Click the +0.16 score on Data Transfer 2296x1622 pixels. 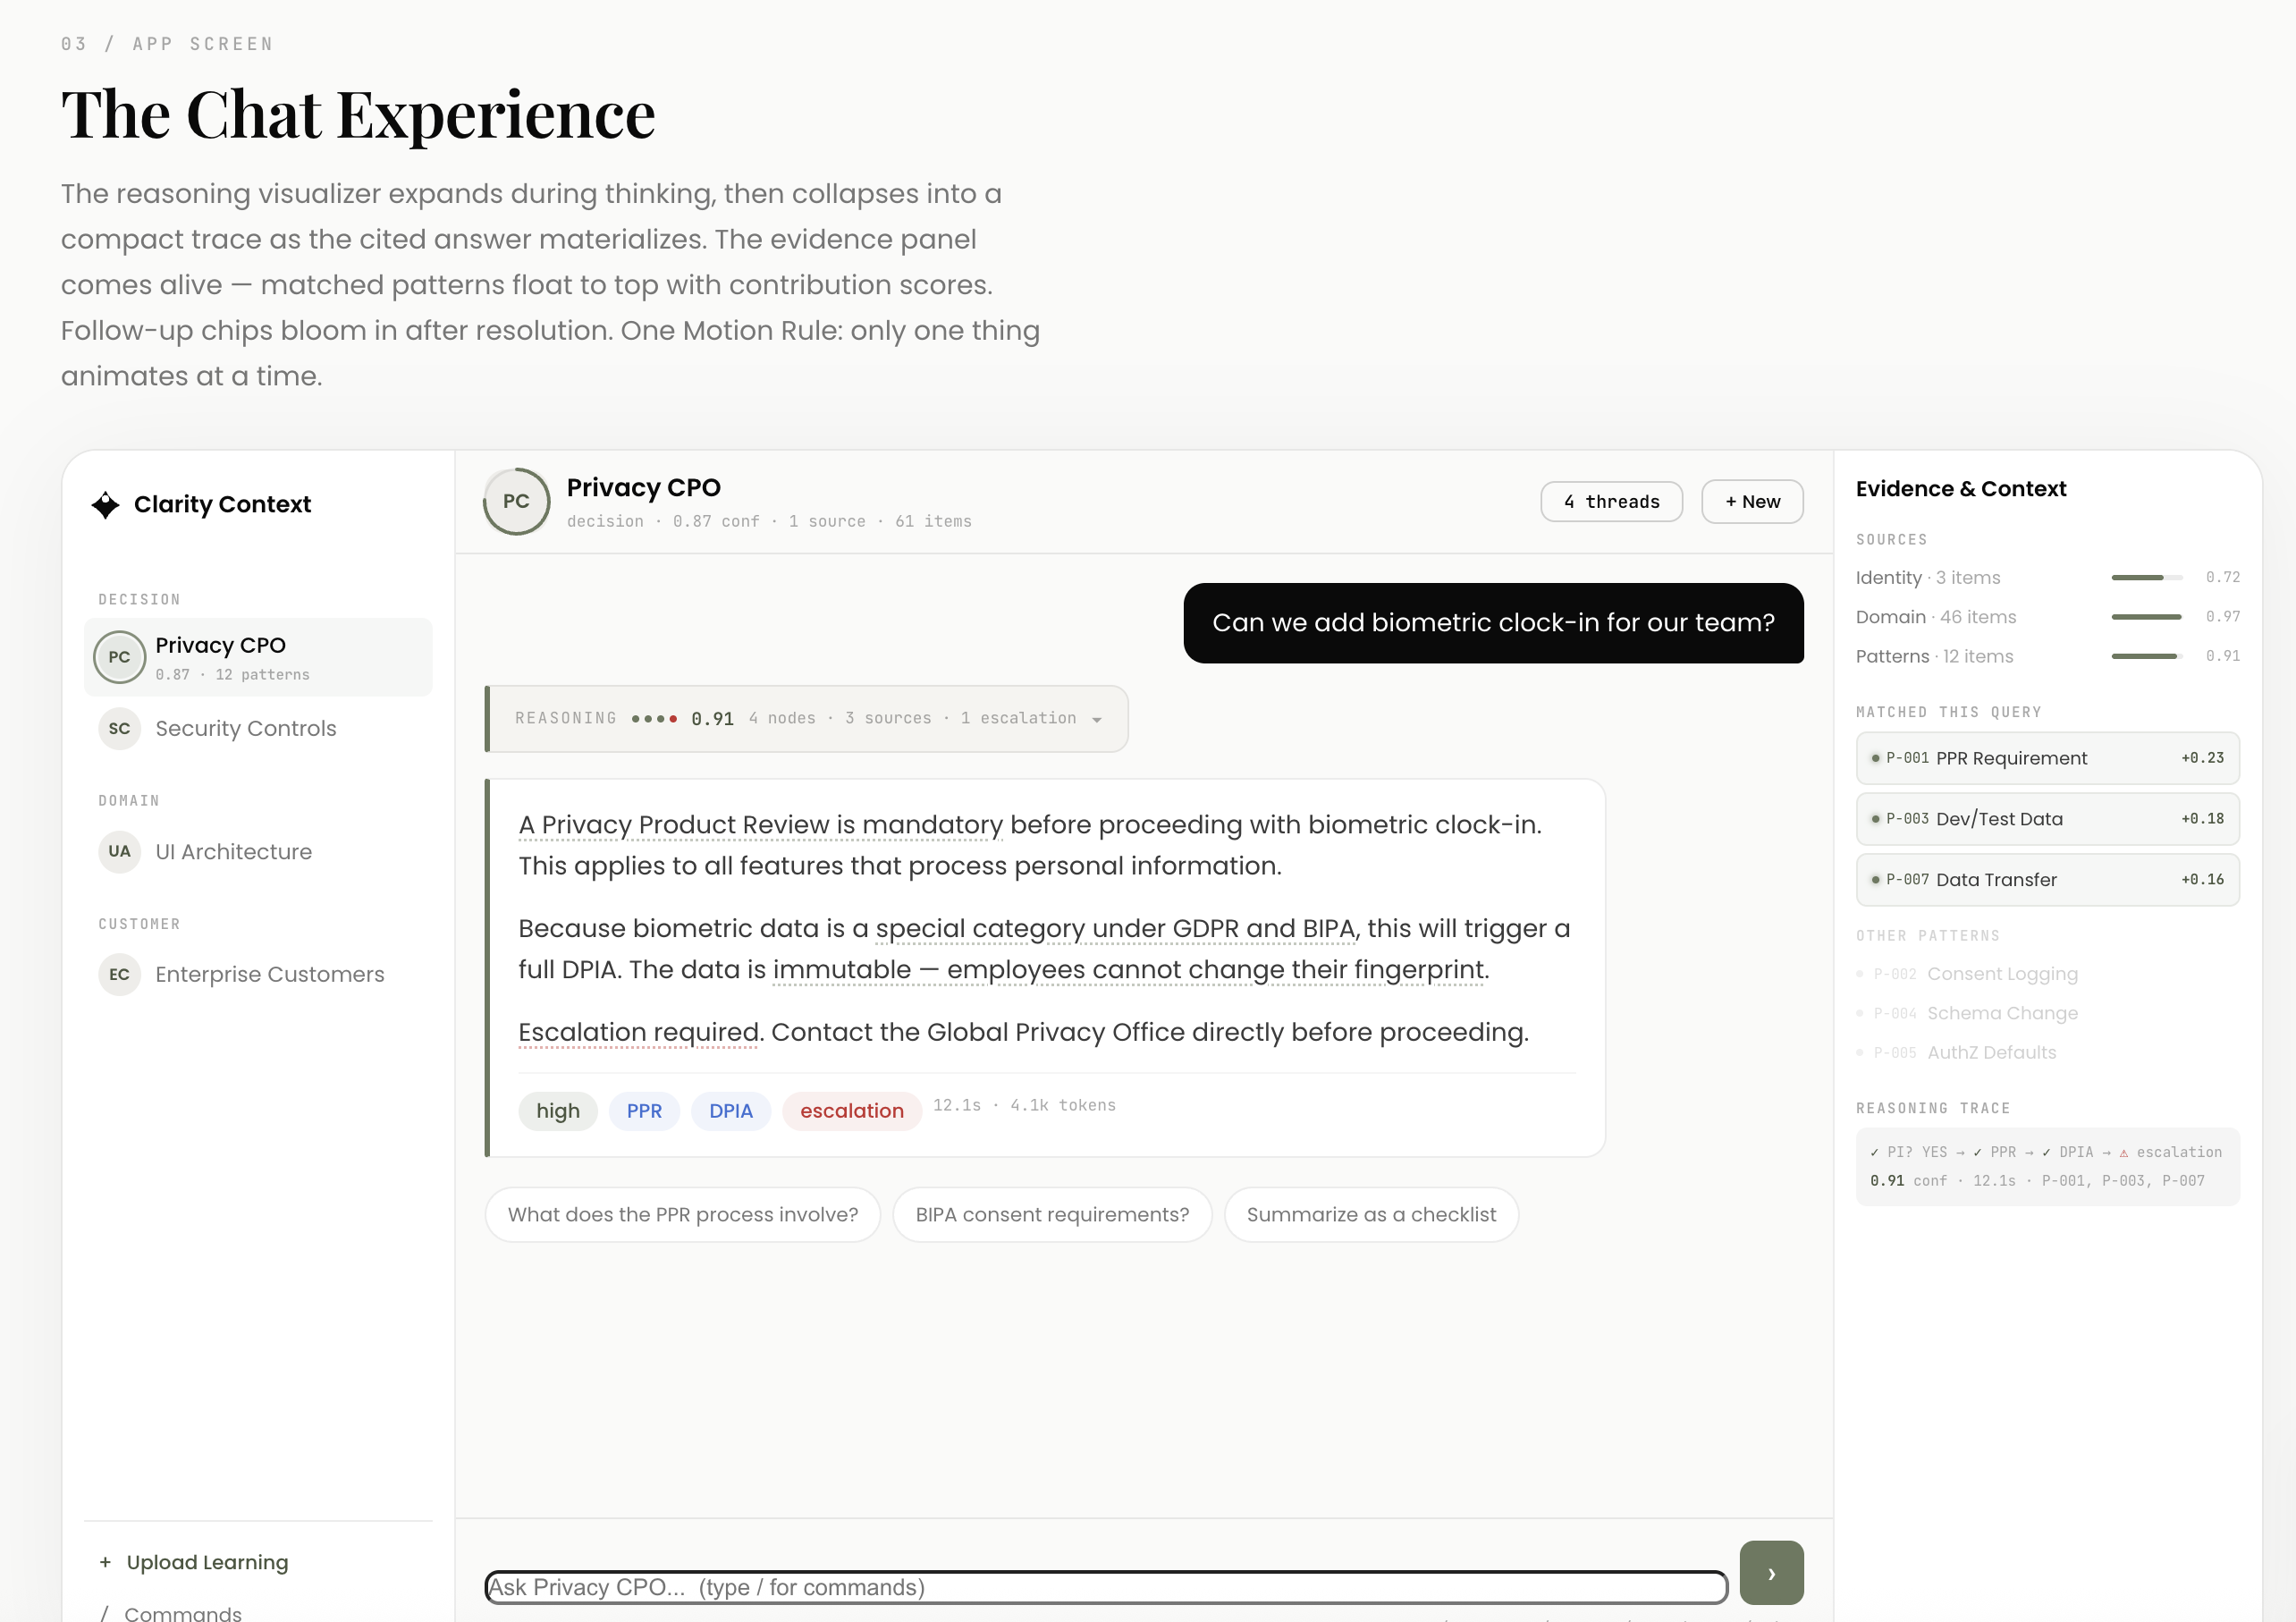[2202, 880]
